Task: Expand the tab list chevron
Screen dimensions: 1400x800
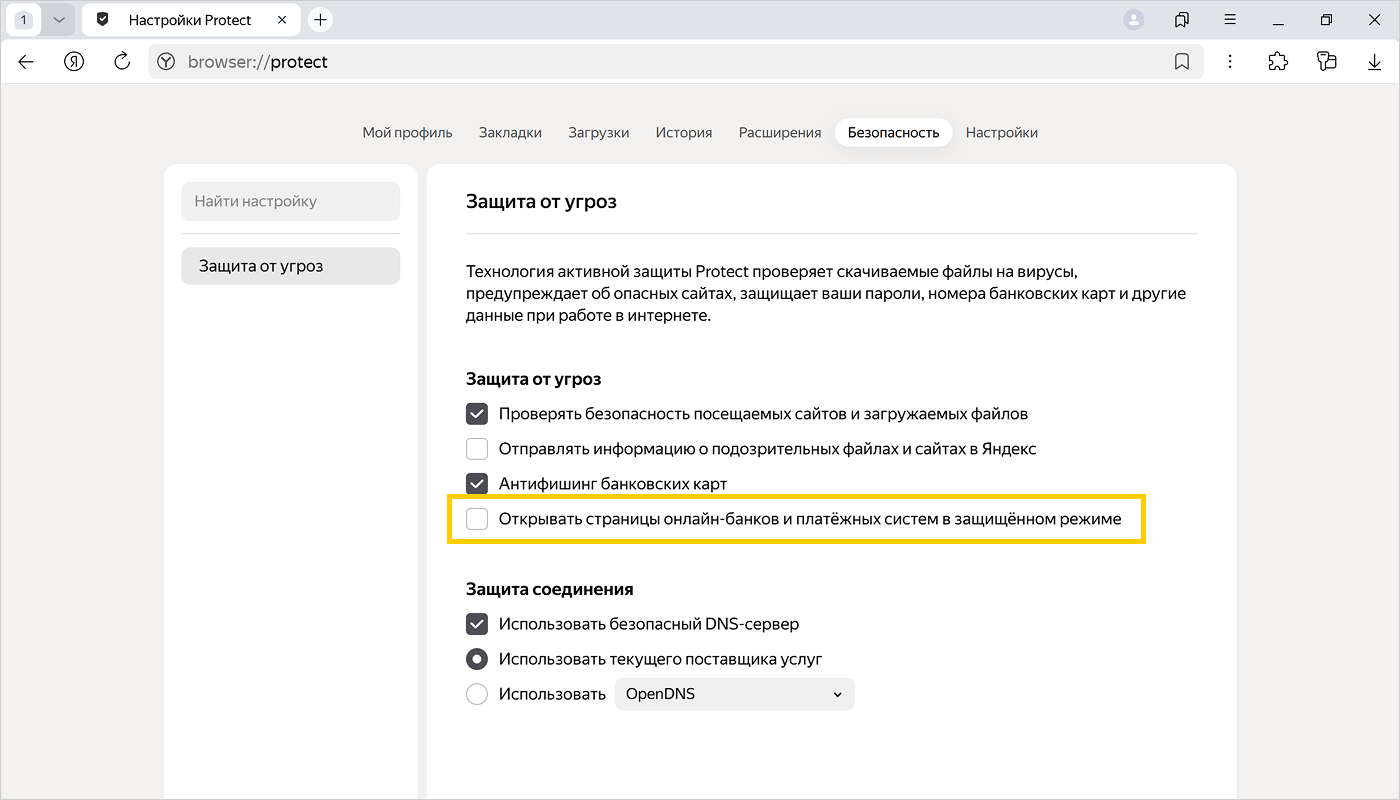Action: click(58, 20)
